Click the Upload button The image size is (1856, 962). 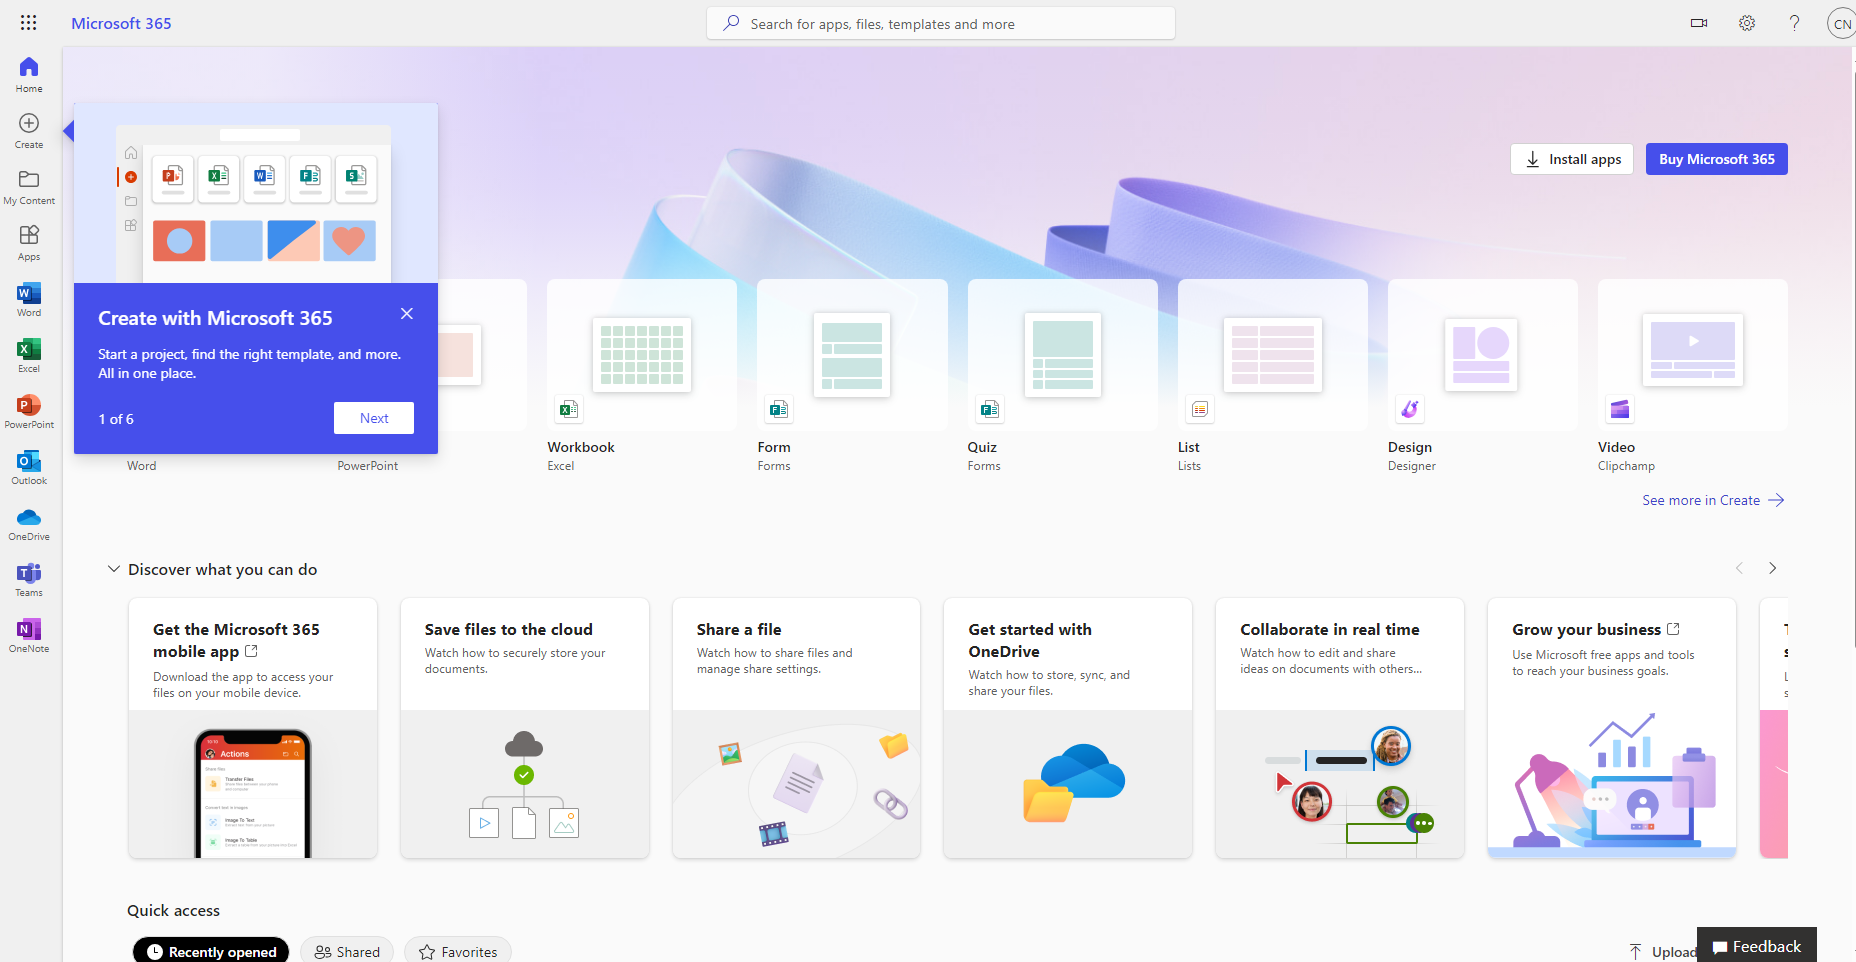tap(1663, 951)
